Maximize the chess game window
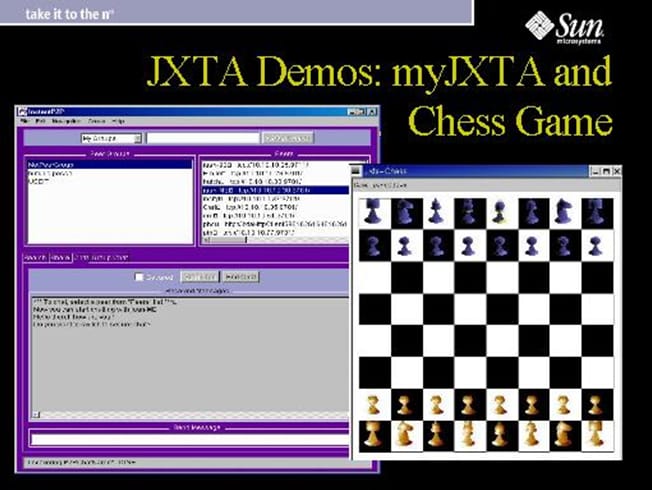652x490 pixels. click(x=606, y=171)
